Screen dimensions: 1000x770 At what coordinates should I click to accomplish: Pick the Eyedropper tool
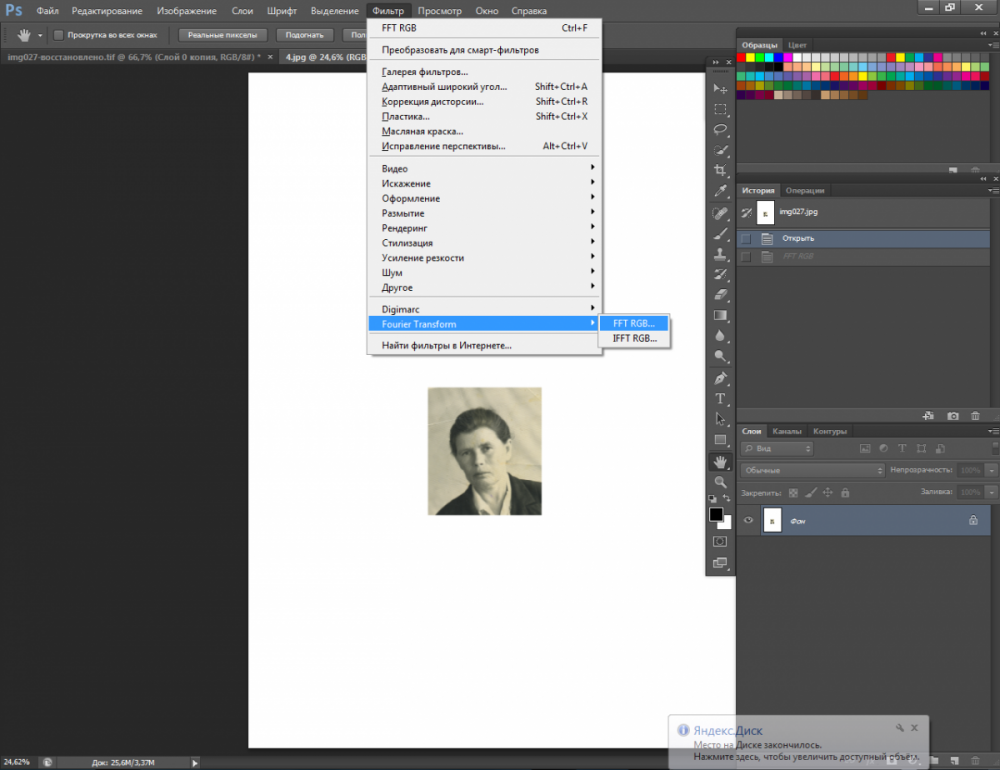tap(720, 191)
